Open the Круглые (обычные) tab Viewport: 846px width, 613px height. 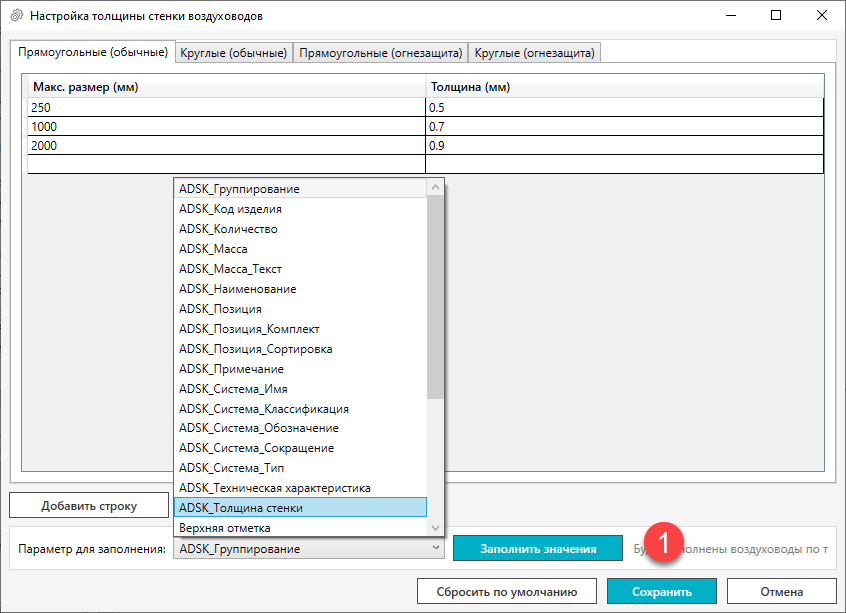click(234, 53)
